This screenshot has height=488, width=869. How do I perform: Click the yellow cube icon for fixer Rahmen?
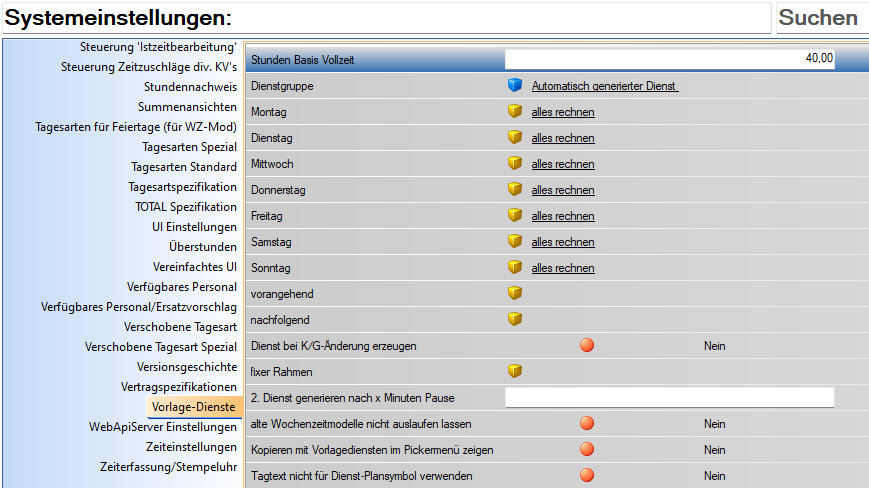(x=515, y=372)
